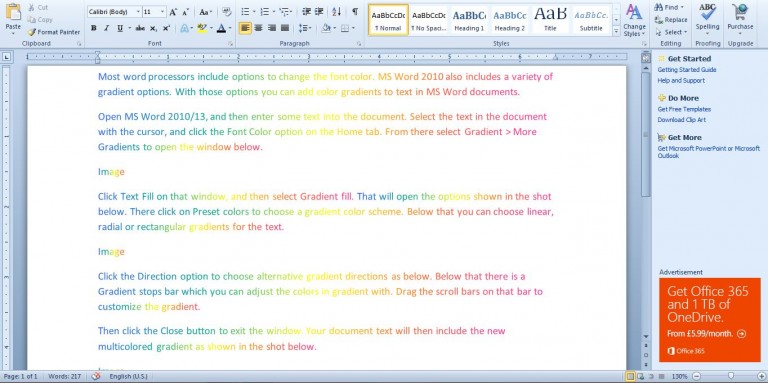The image size is (768, 383).
Task: Toggle Justify alignment
Action: pos(285,28)
